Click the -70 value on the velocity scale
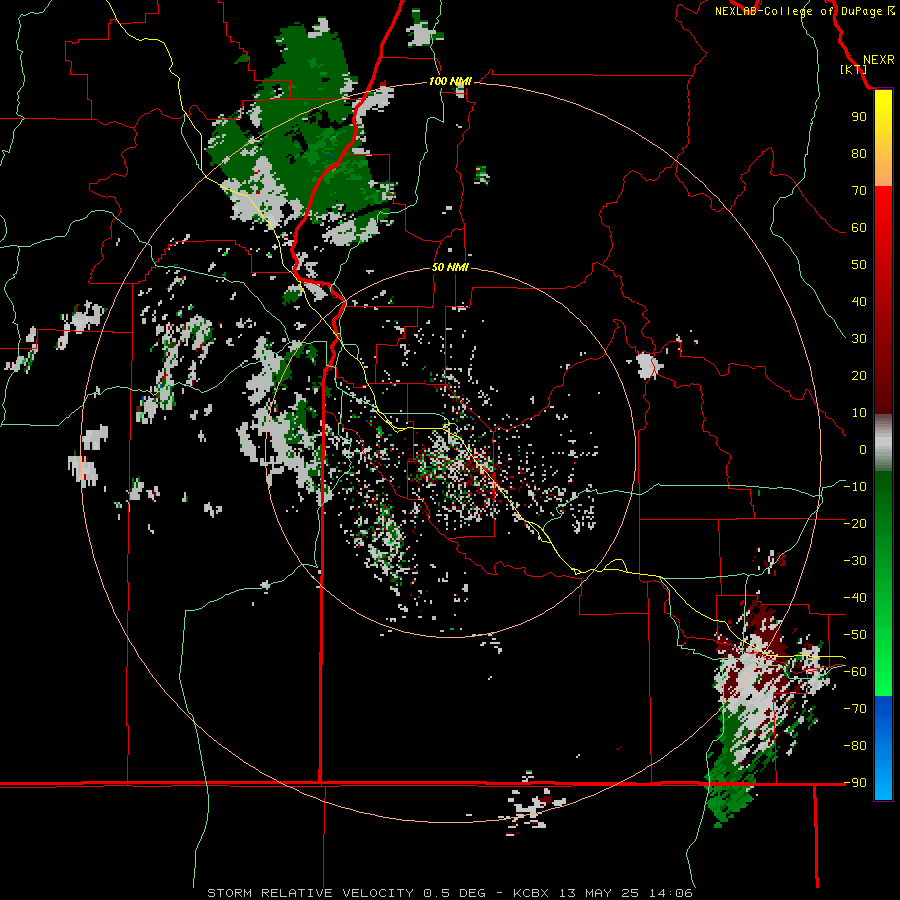Viewport: 900px width, 900px height. [855, 709]
